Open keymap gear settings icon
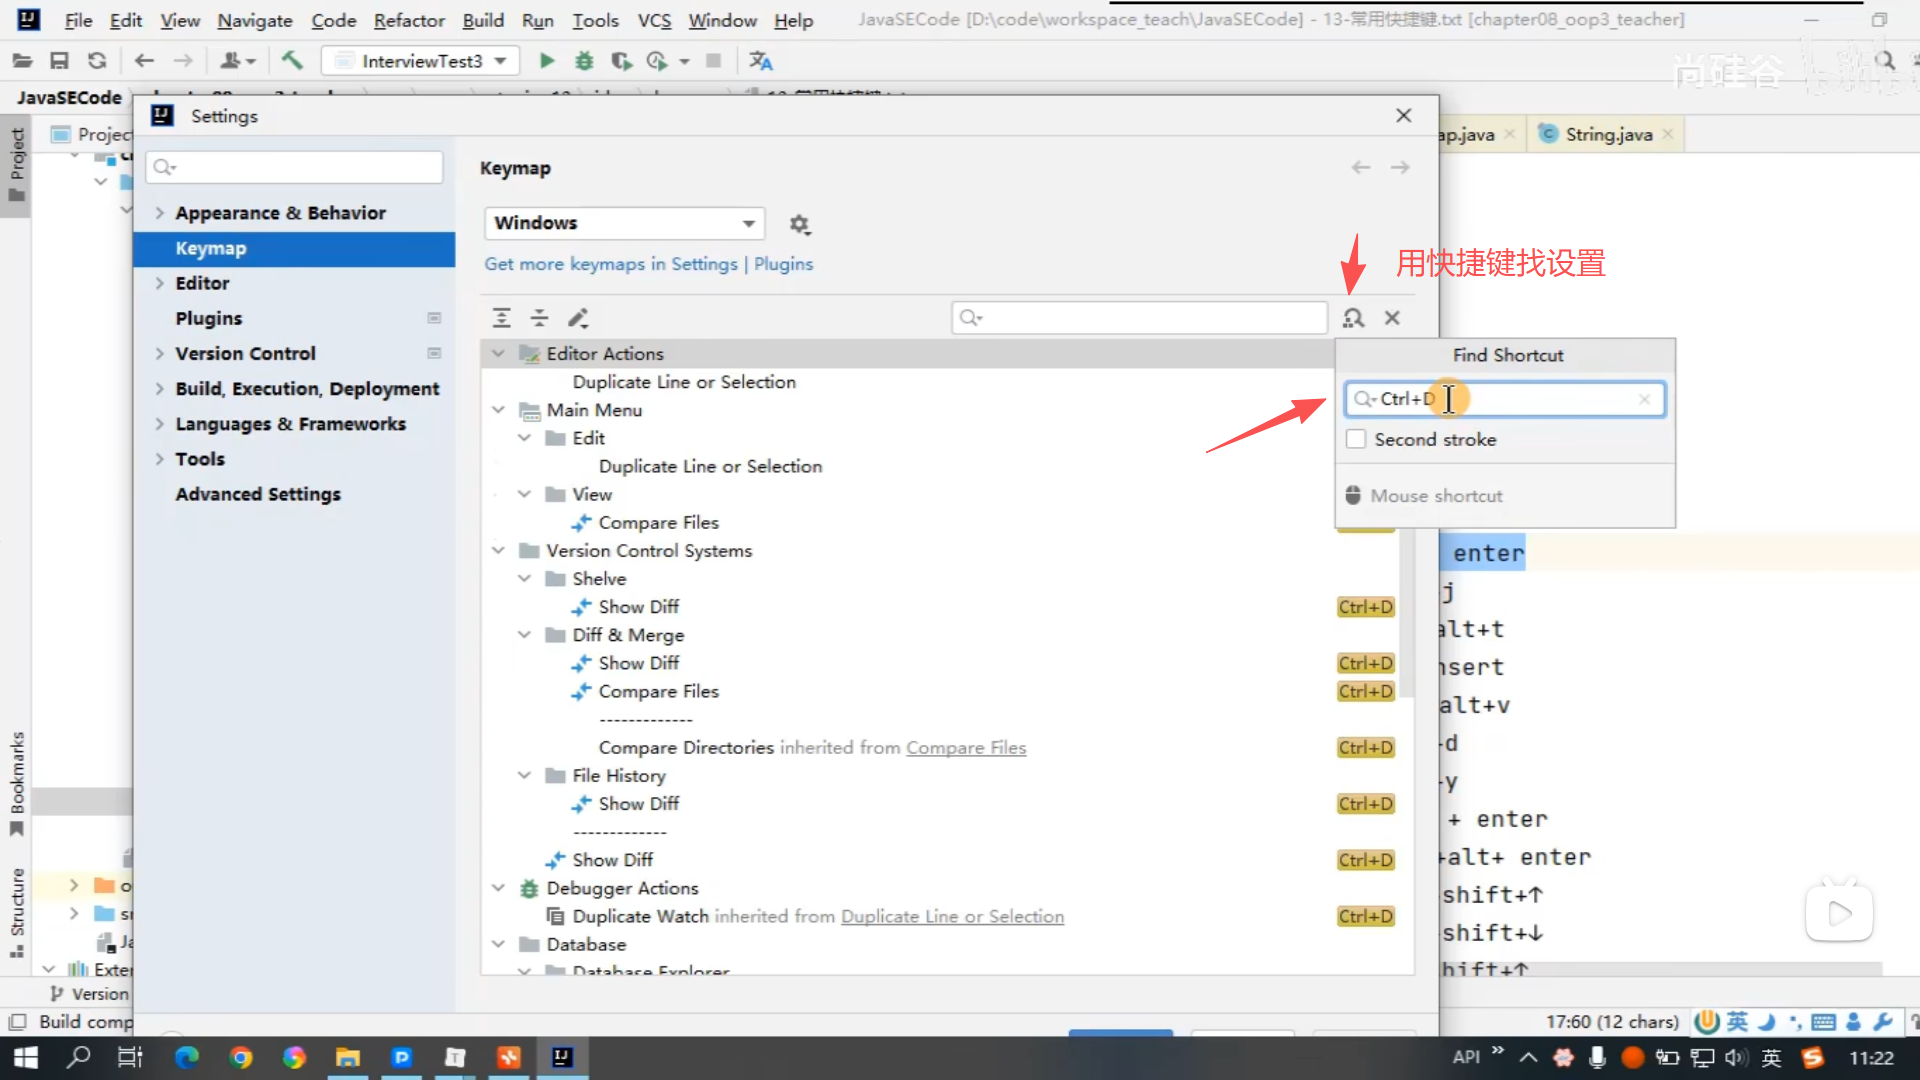 click(x=799, y=224)
